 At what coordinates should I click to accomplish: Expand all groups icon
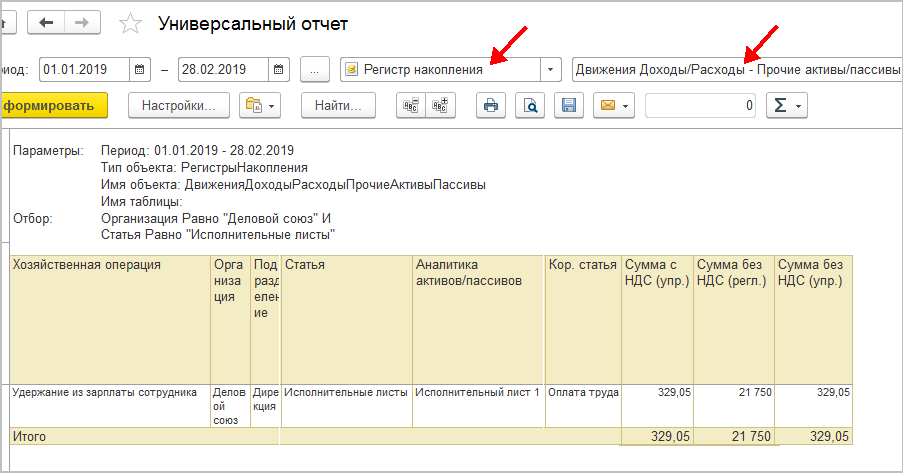point(441,105)
